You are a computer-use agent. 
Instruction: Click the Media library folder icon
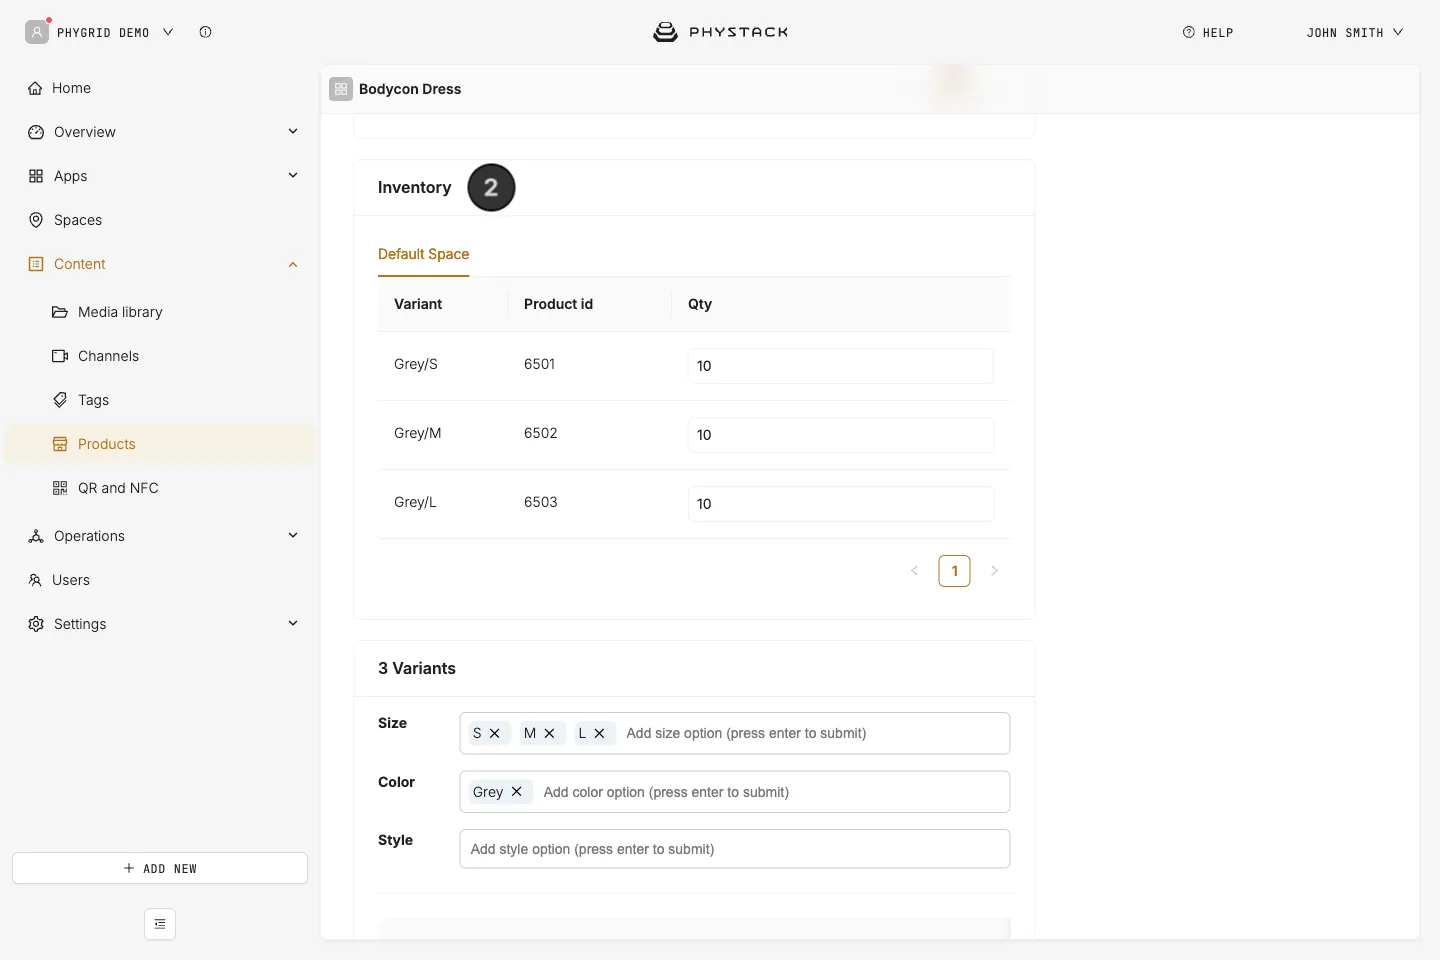tap(60, 312)
